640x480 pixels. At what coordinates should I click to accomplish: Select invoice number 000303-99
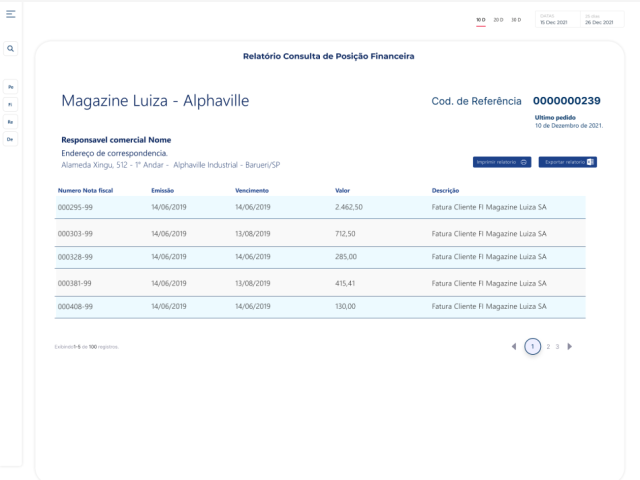(x=75, y=234)
